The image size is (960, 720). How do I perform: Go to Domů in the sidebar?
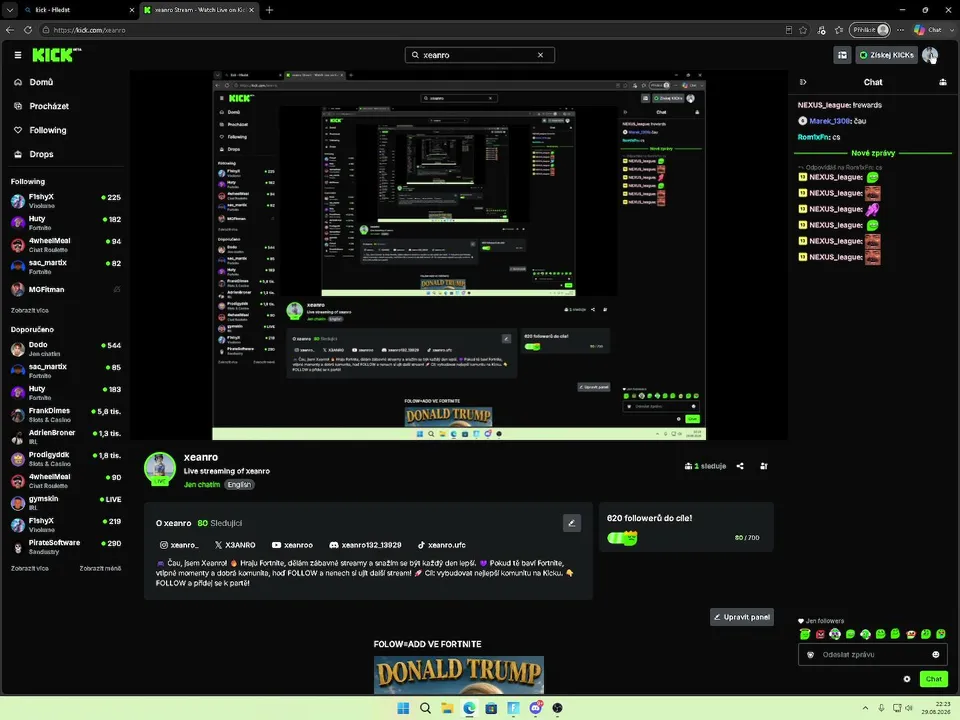[x=41, y=82]
